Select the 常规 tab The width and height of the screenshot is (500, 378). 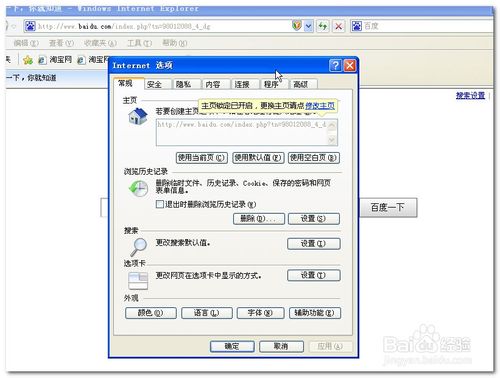[128, 83]
